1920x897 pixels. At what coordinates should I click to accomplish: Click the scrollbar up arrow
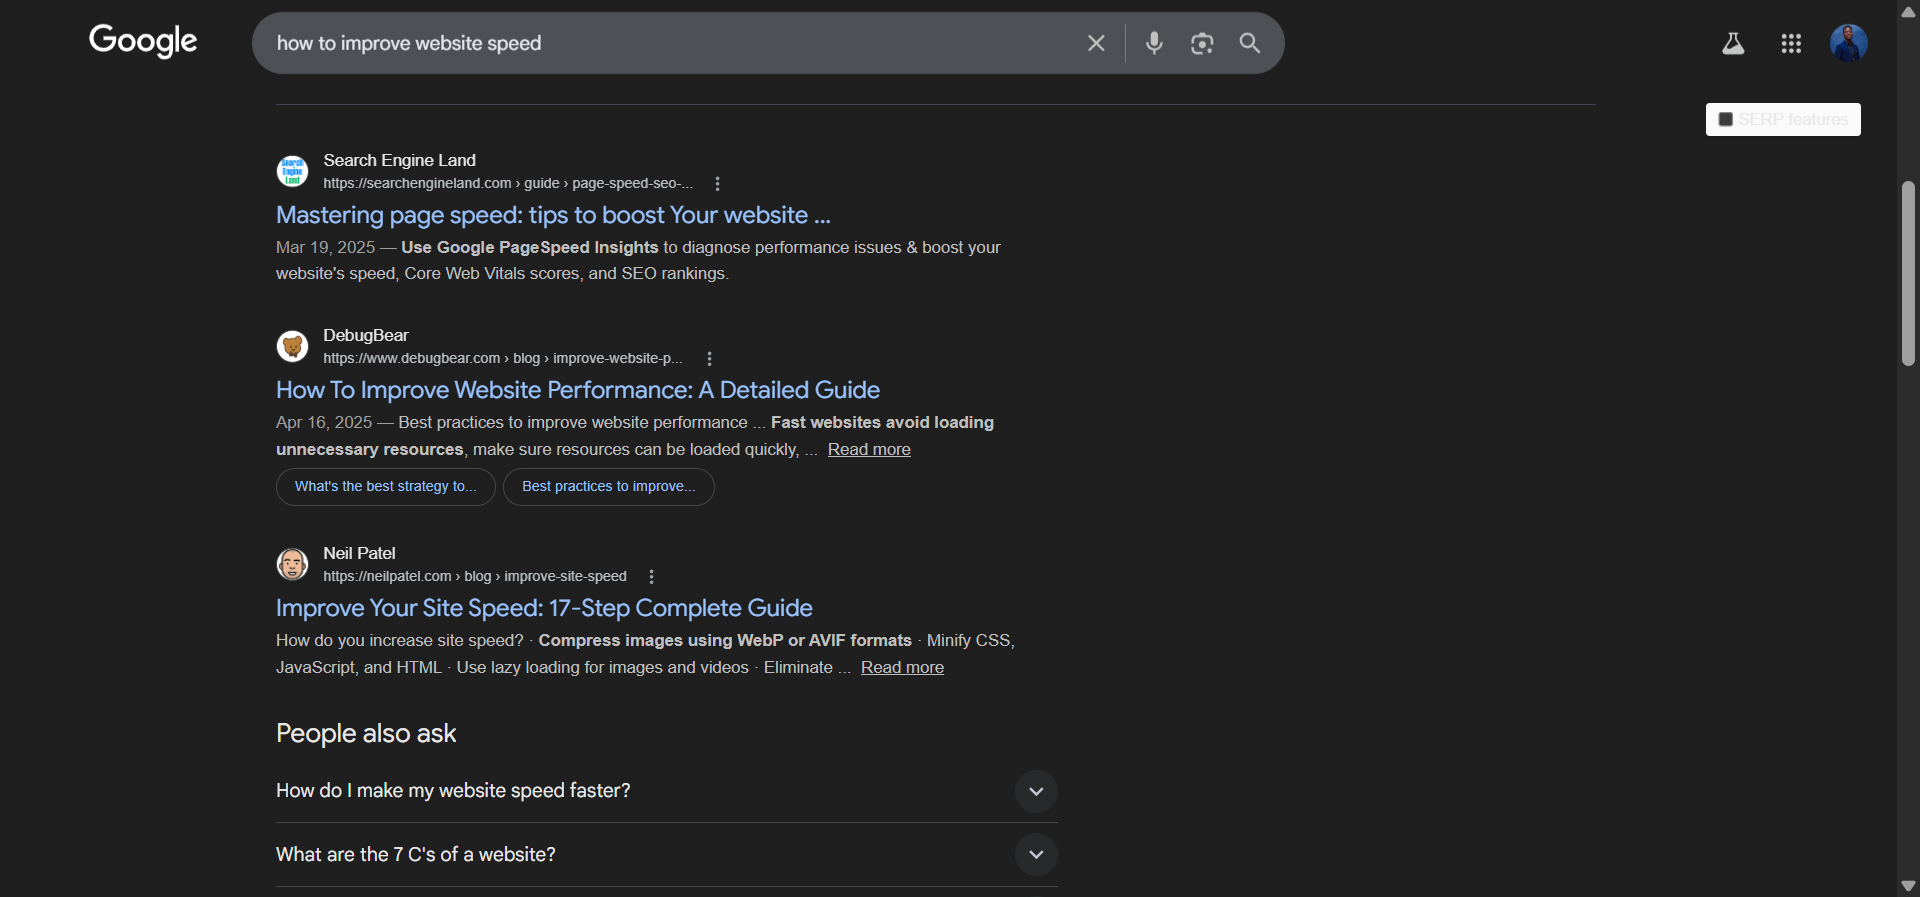click(x=1908, y=11)
